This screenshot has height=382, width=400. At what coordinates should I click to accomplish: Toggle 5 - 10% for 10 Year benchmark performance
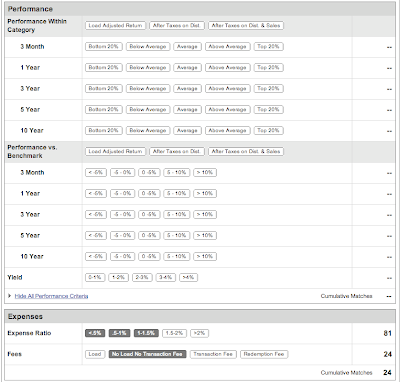point(177,257)
